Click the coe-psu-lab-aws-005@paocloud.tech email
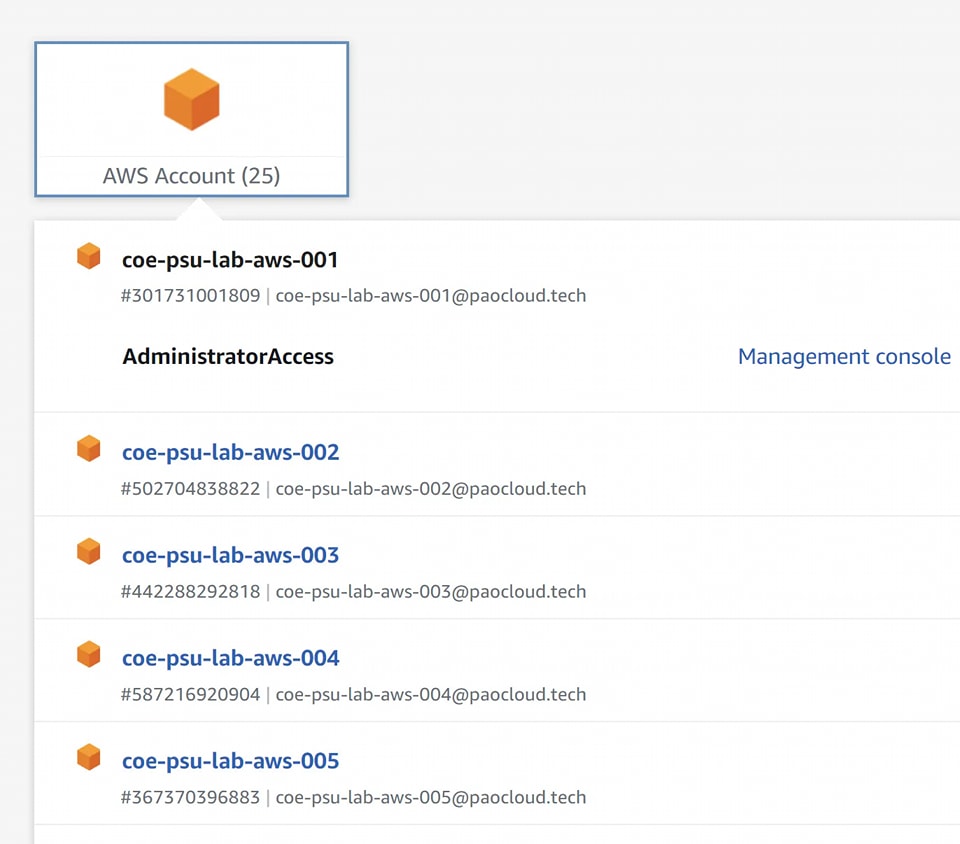 pos(430,798)
